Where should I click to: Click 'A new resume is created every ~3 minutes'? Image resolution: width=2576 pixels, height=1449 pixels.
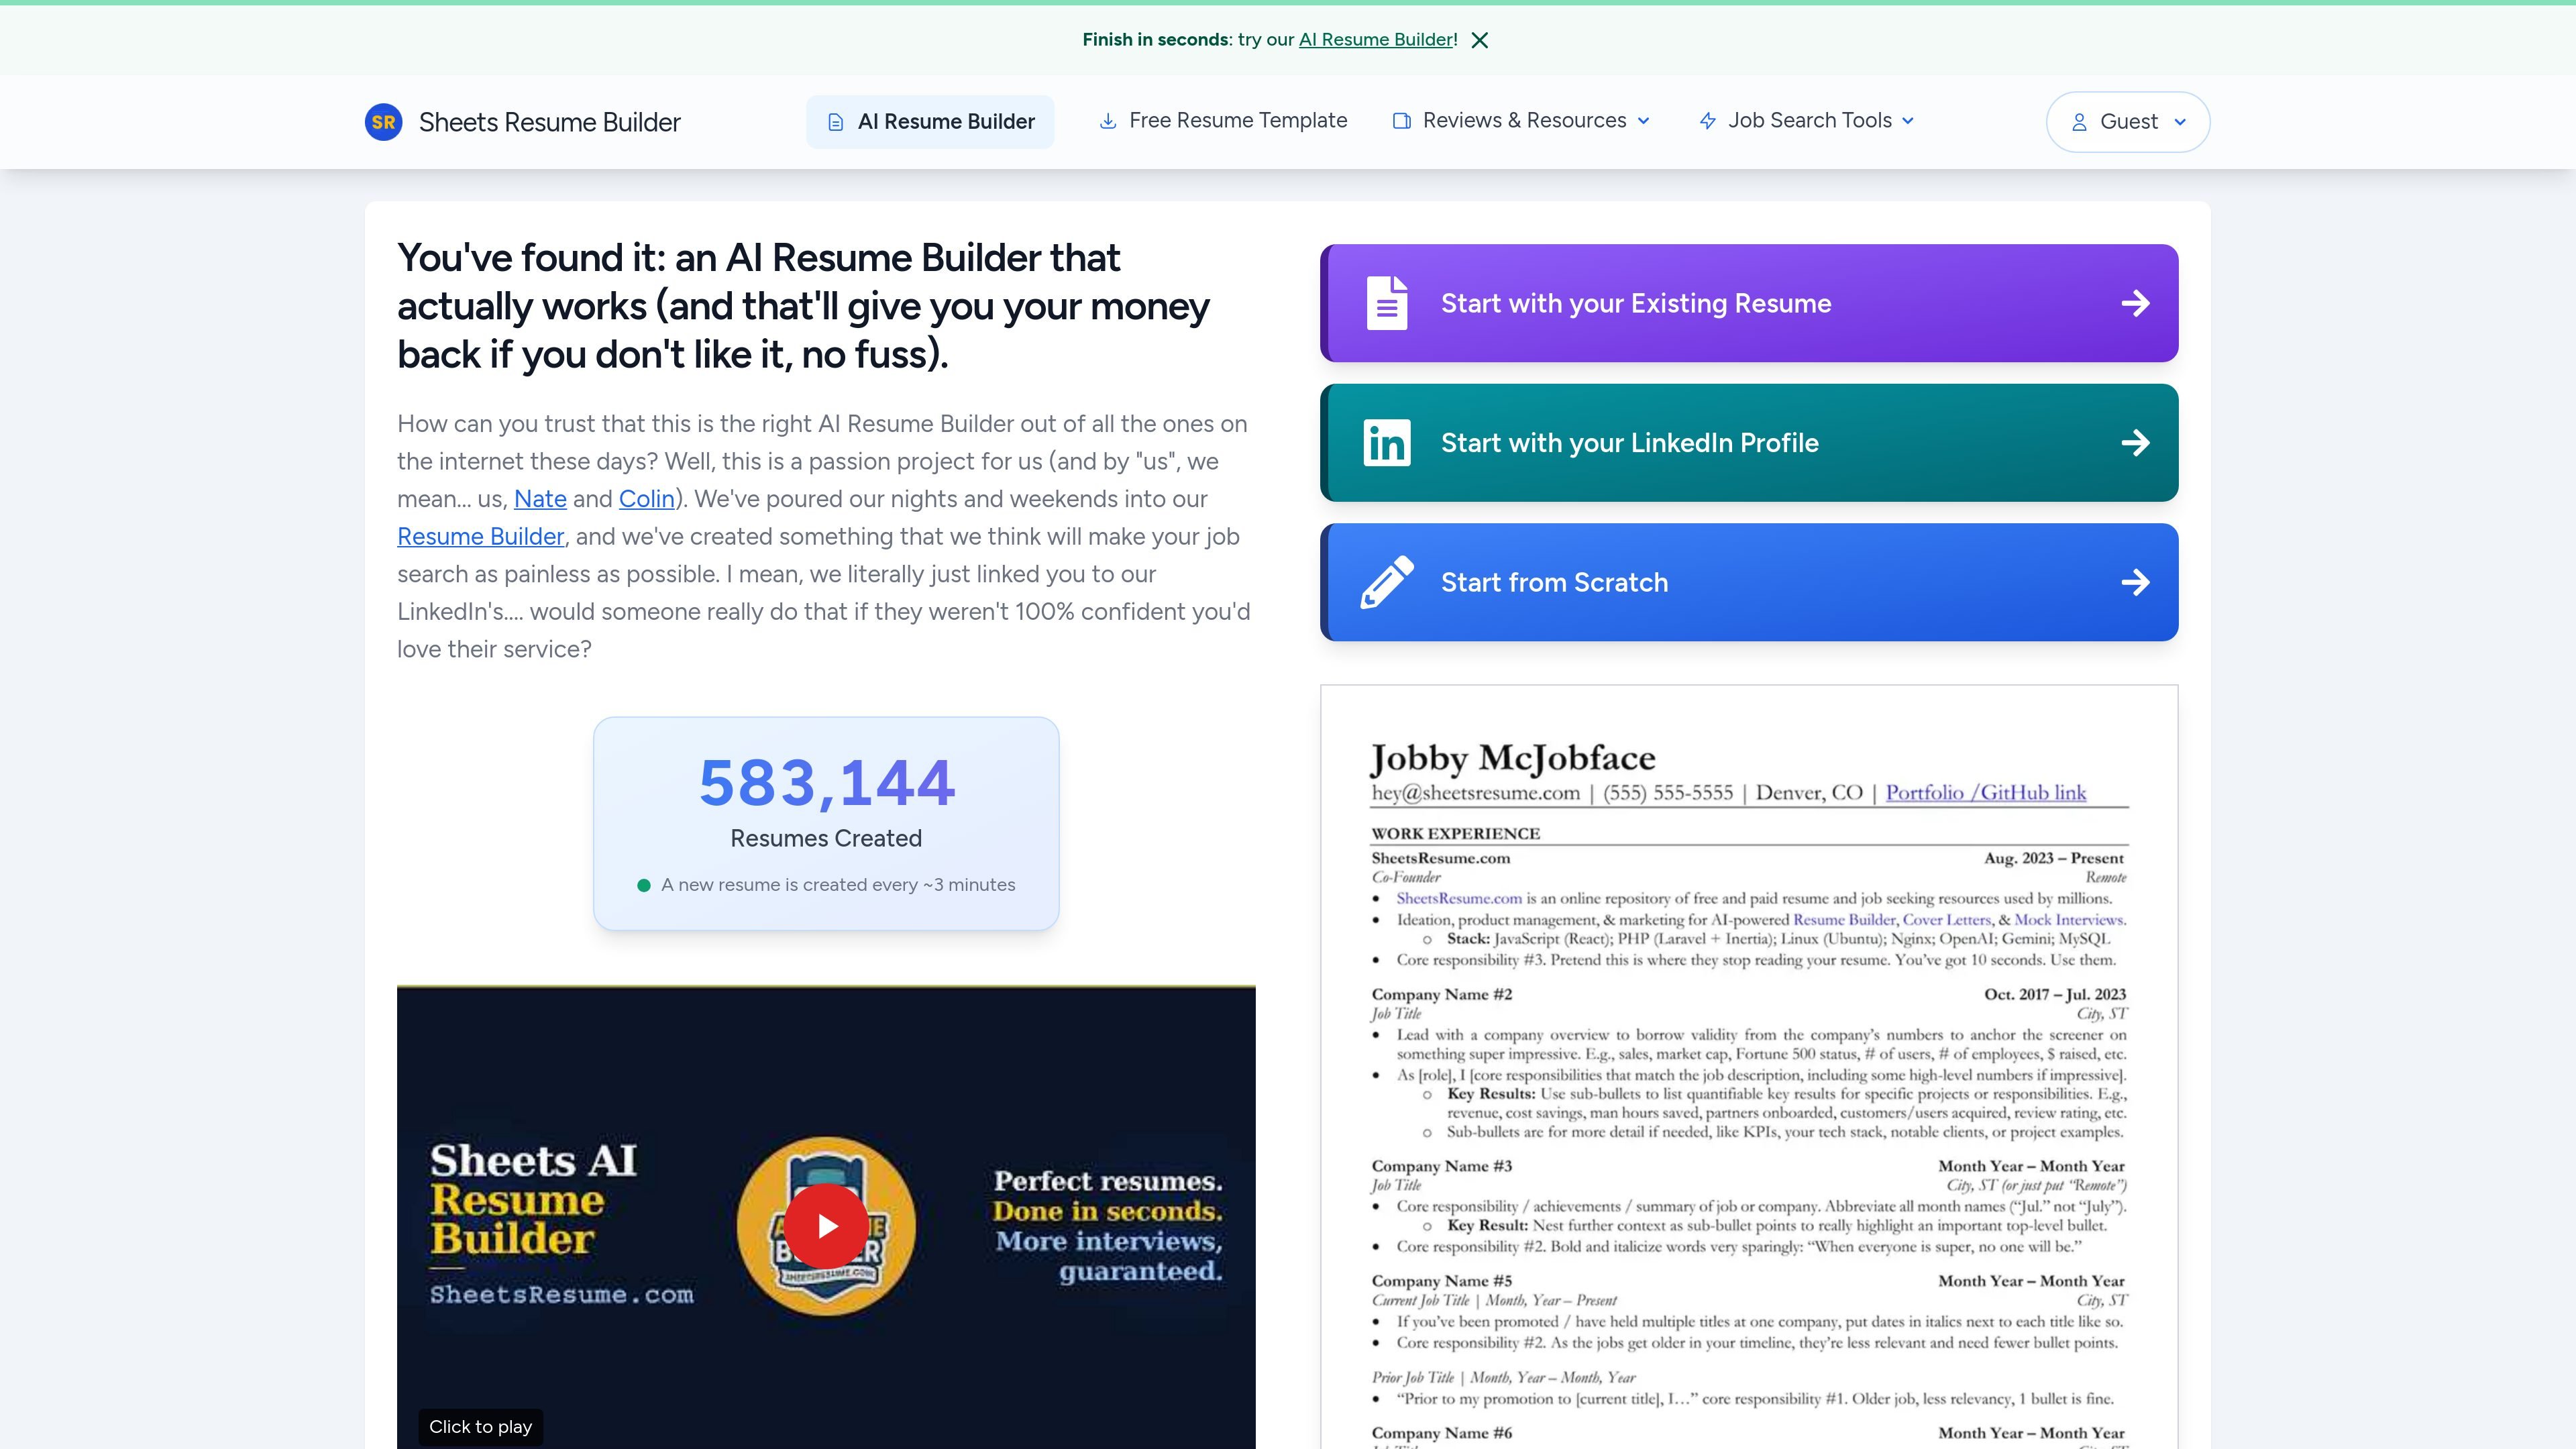coord(838,885)
